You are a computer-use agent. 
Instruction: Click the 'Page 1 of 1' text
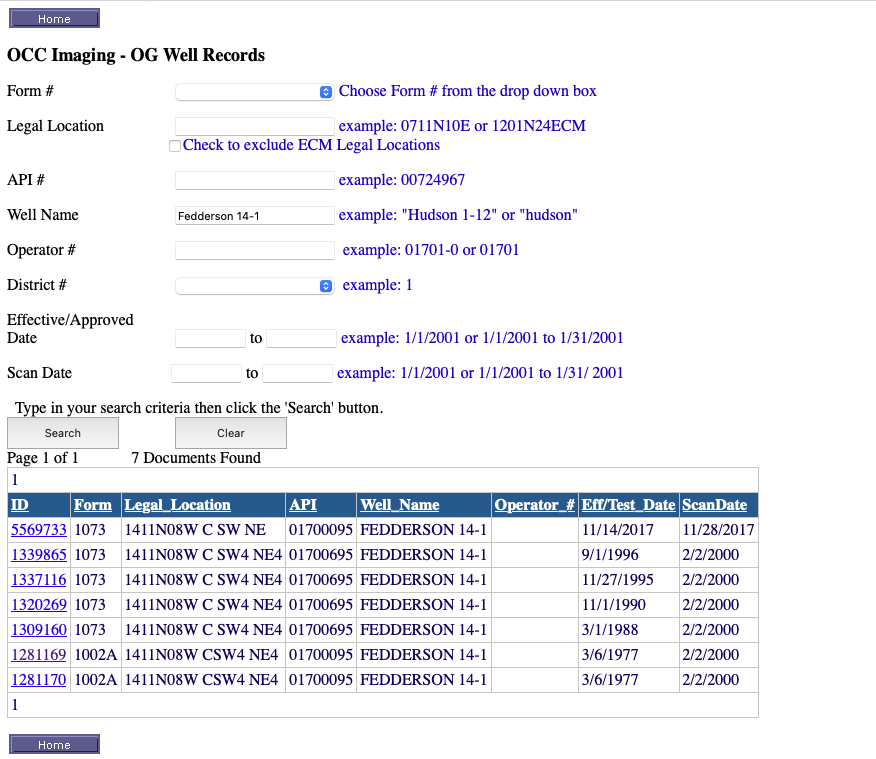pos(42,458)
